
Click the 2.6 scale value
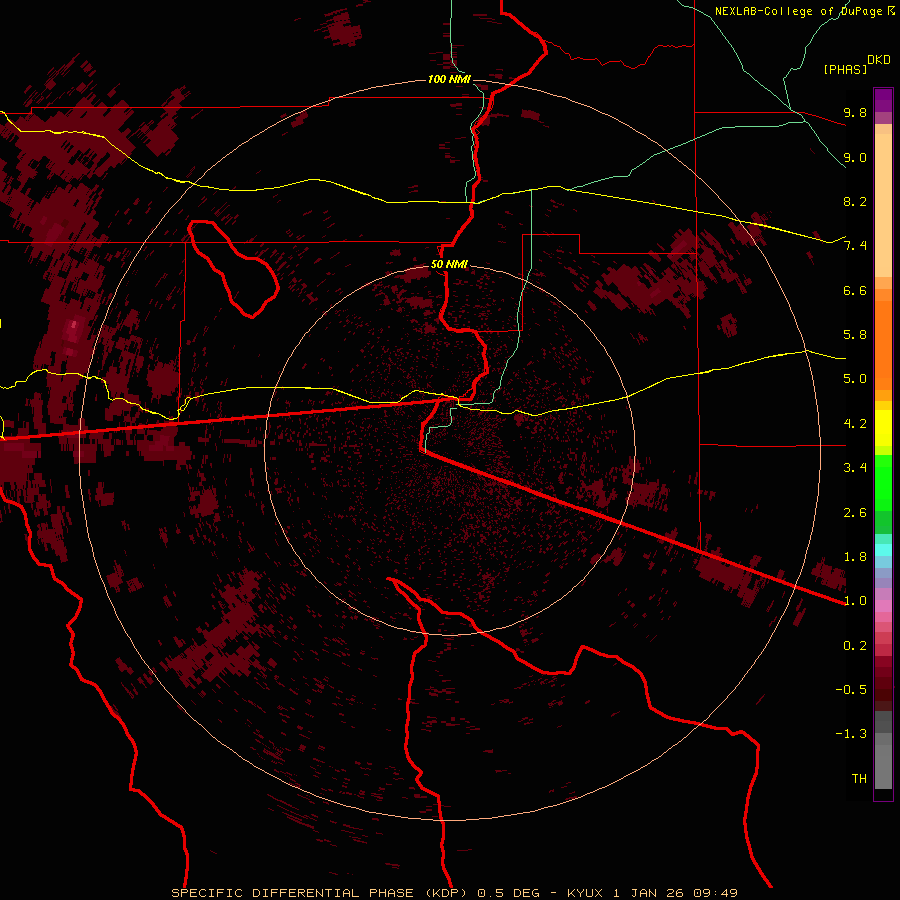click(855, 513)
